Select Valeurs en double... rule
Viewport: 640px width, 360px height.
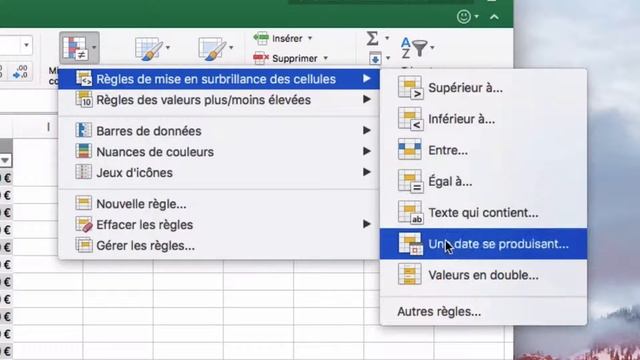pyautogui.click(x=483, y=275)
